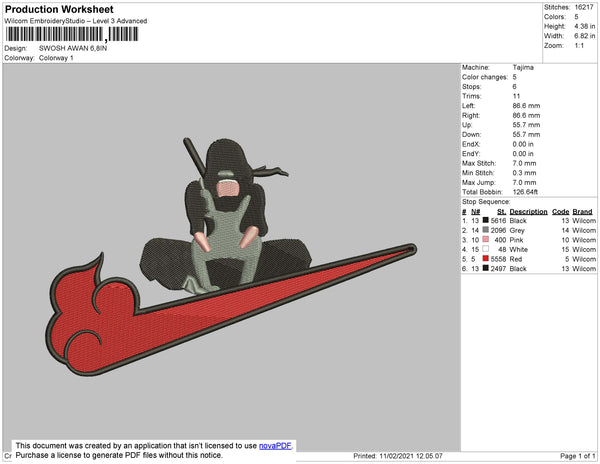This screenshot has width=600, height=464.
Task: Click the barcode under the worksheet header
Action: coord(72,34)
